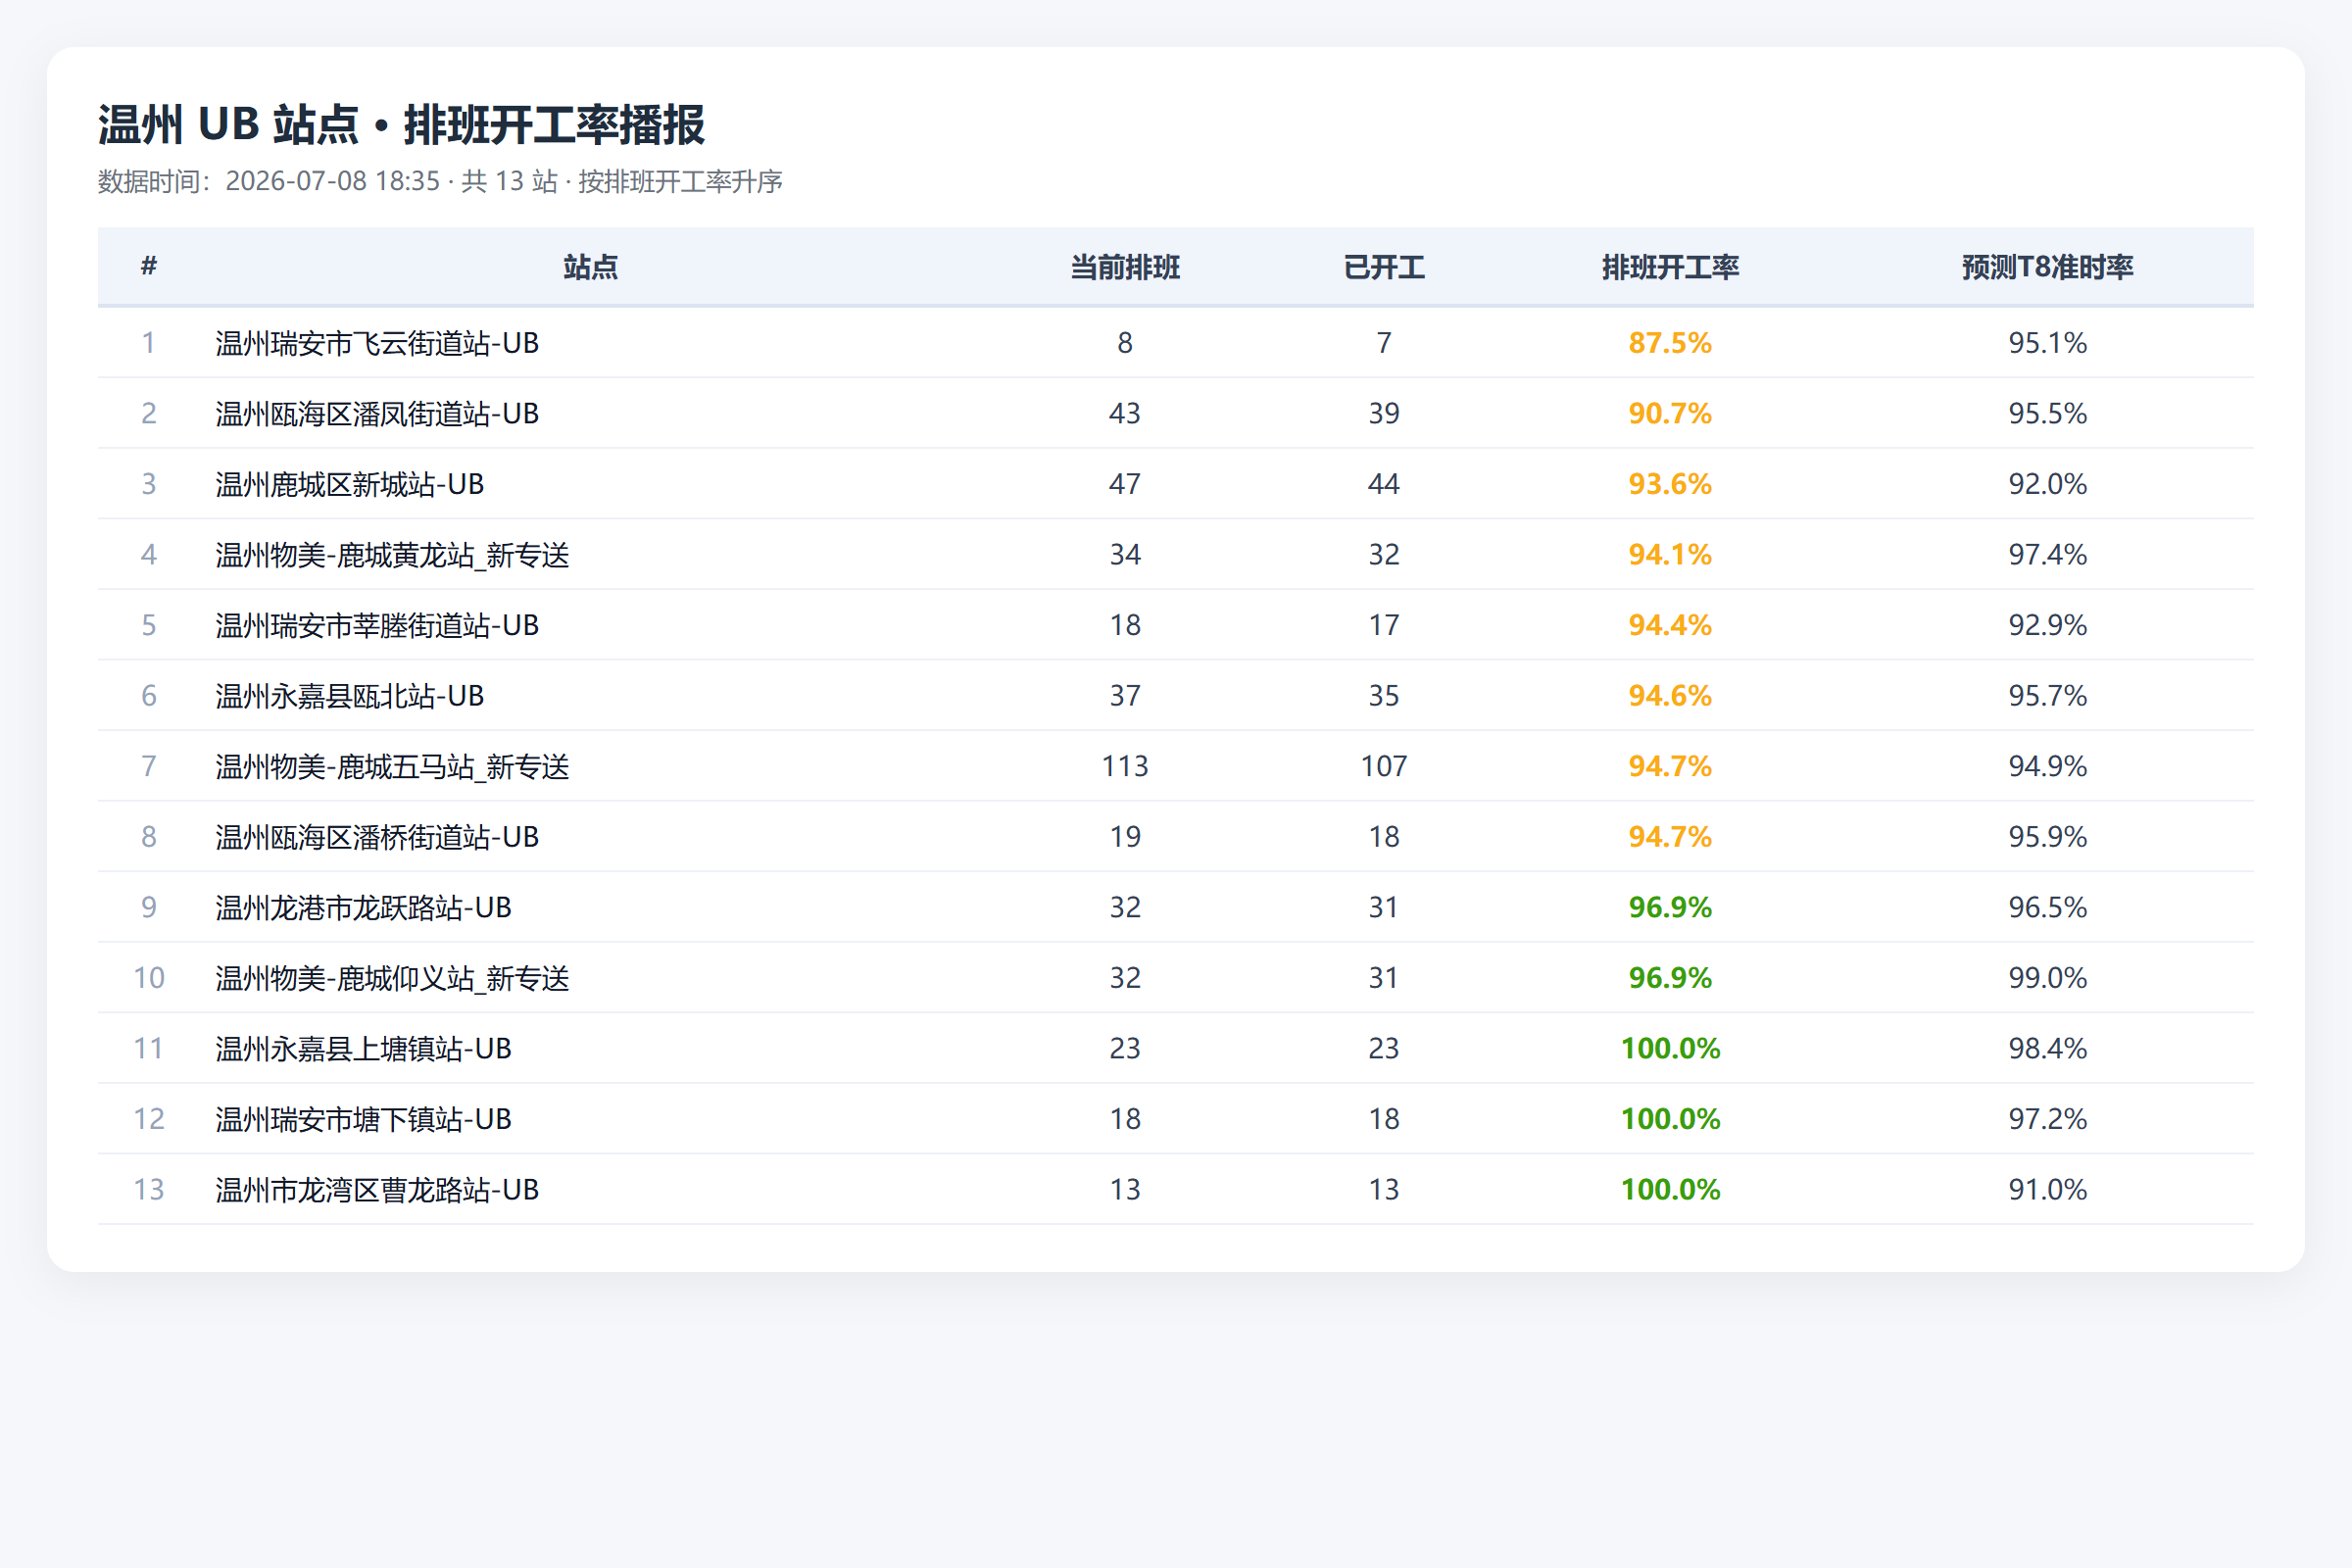The height and width of the screenshot is (1568, 2352).
Task: Click the # index column header
Action: [149, 266]
